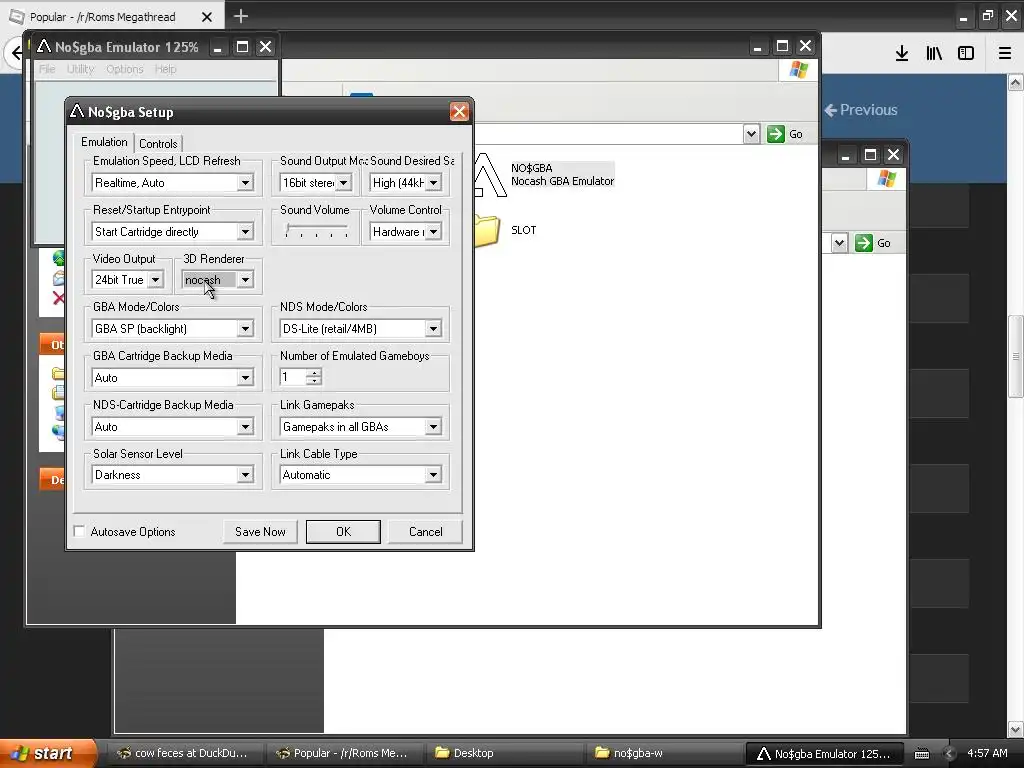
Task: Switch to 'Popular - /r/Roms Me...' taskbar item
Action: (x=344, y=753)
